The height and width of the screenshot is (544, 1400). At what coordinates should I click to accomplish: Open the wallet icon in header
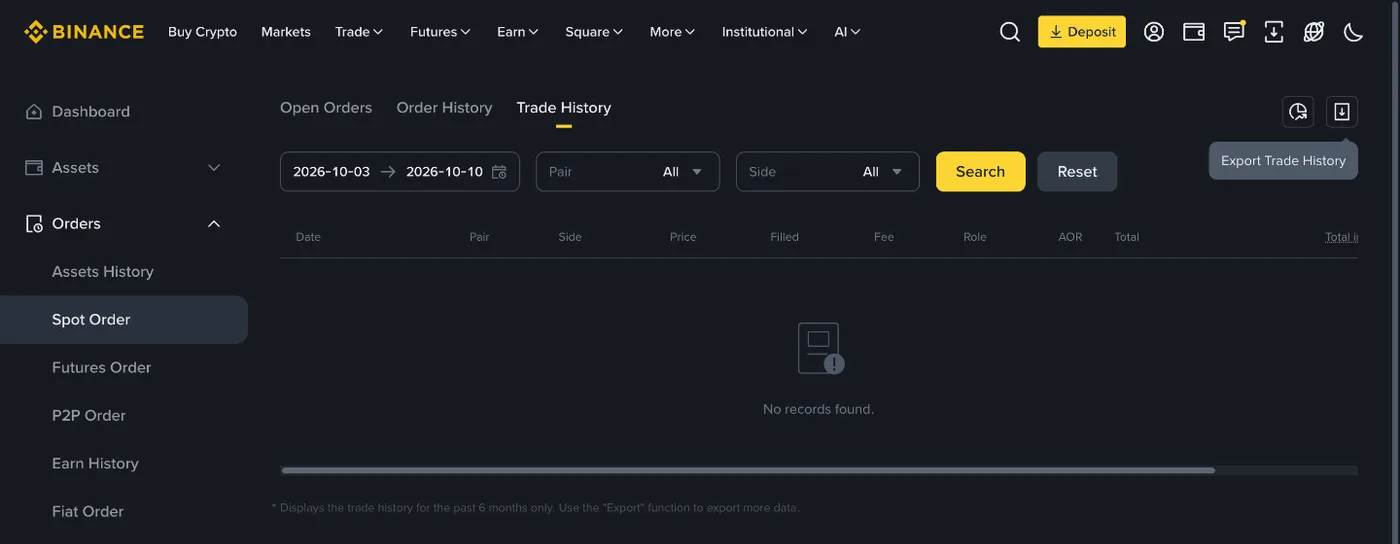pos(1194,32)
